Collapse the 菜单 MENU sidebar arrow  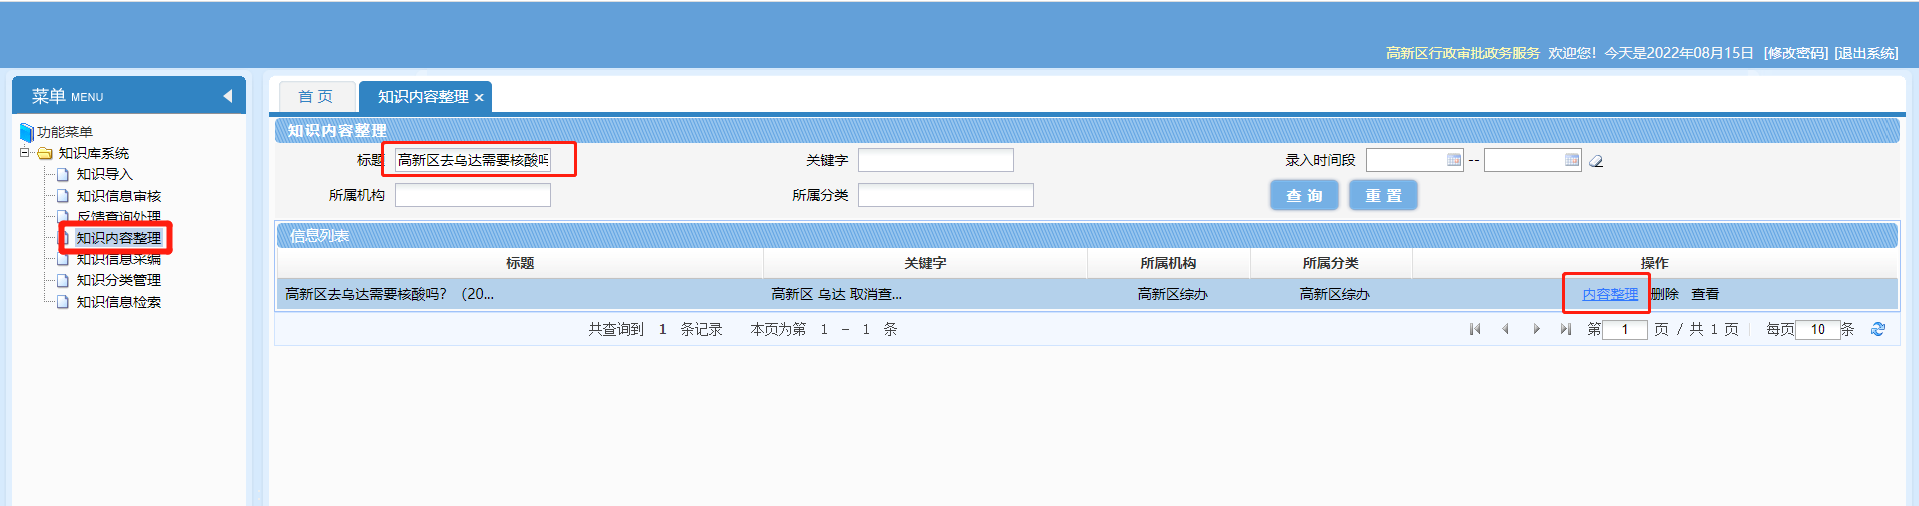point(228,96)
